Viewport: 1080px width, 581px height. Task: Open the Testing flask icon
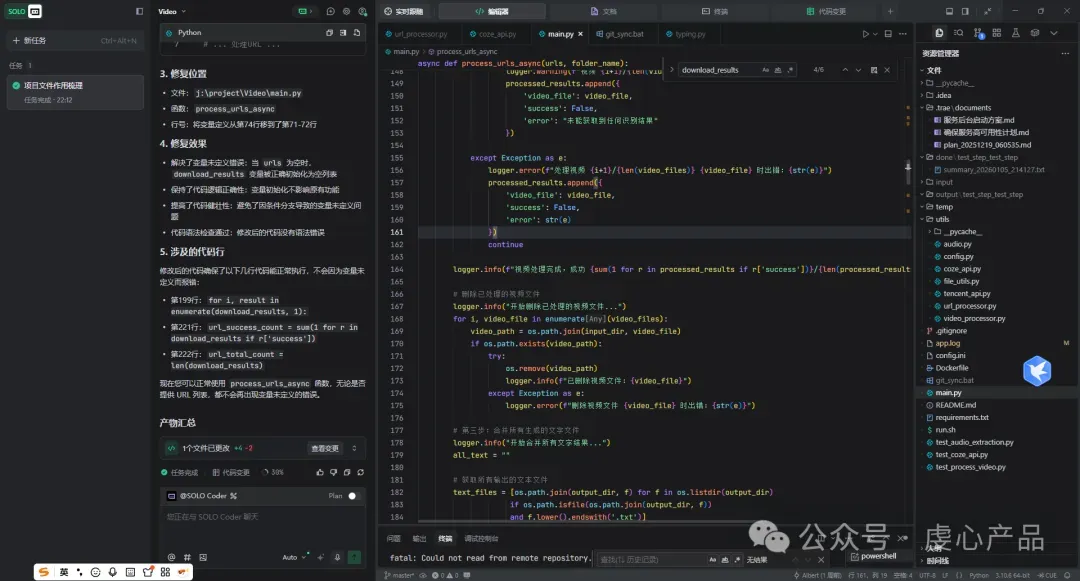point(1015,33)
